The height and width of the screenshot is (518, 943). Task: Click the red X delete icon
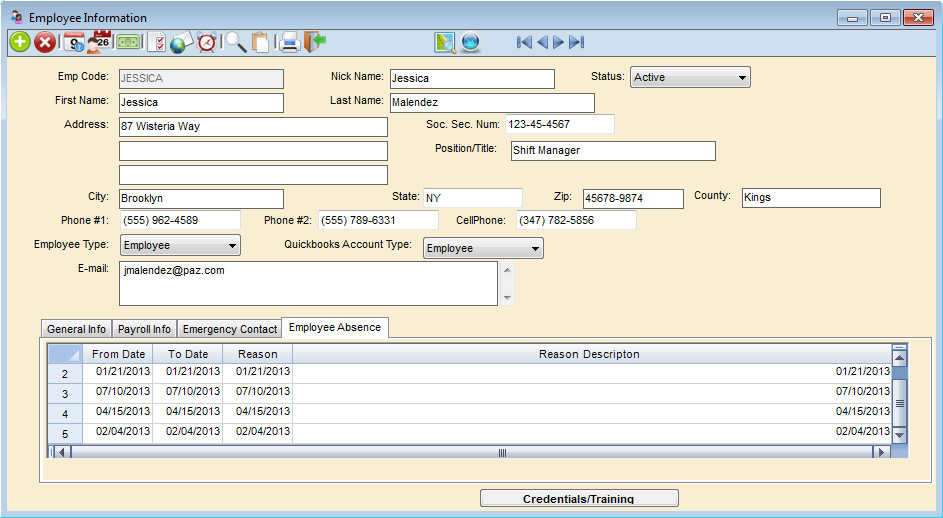tap(45, 42)
